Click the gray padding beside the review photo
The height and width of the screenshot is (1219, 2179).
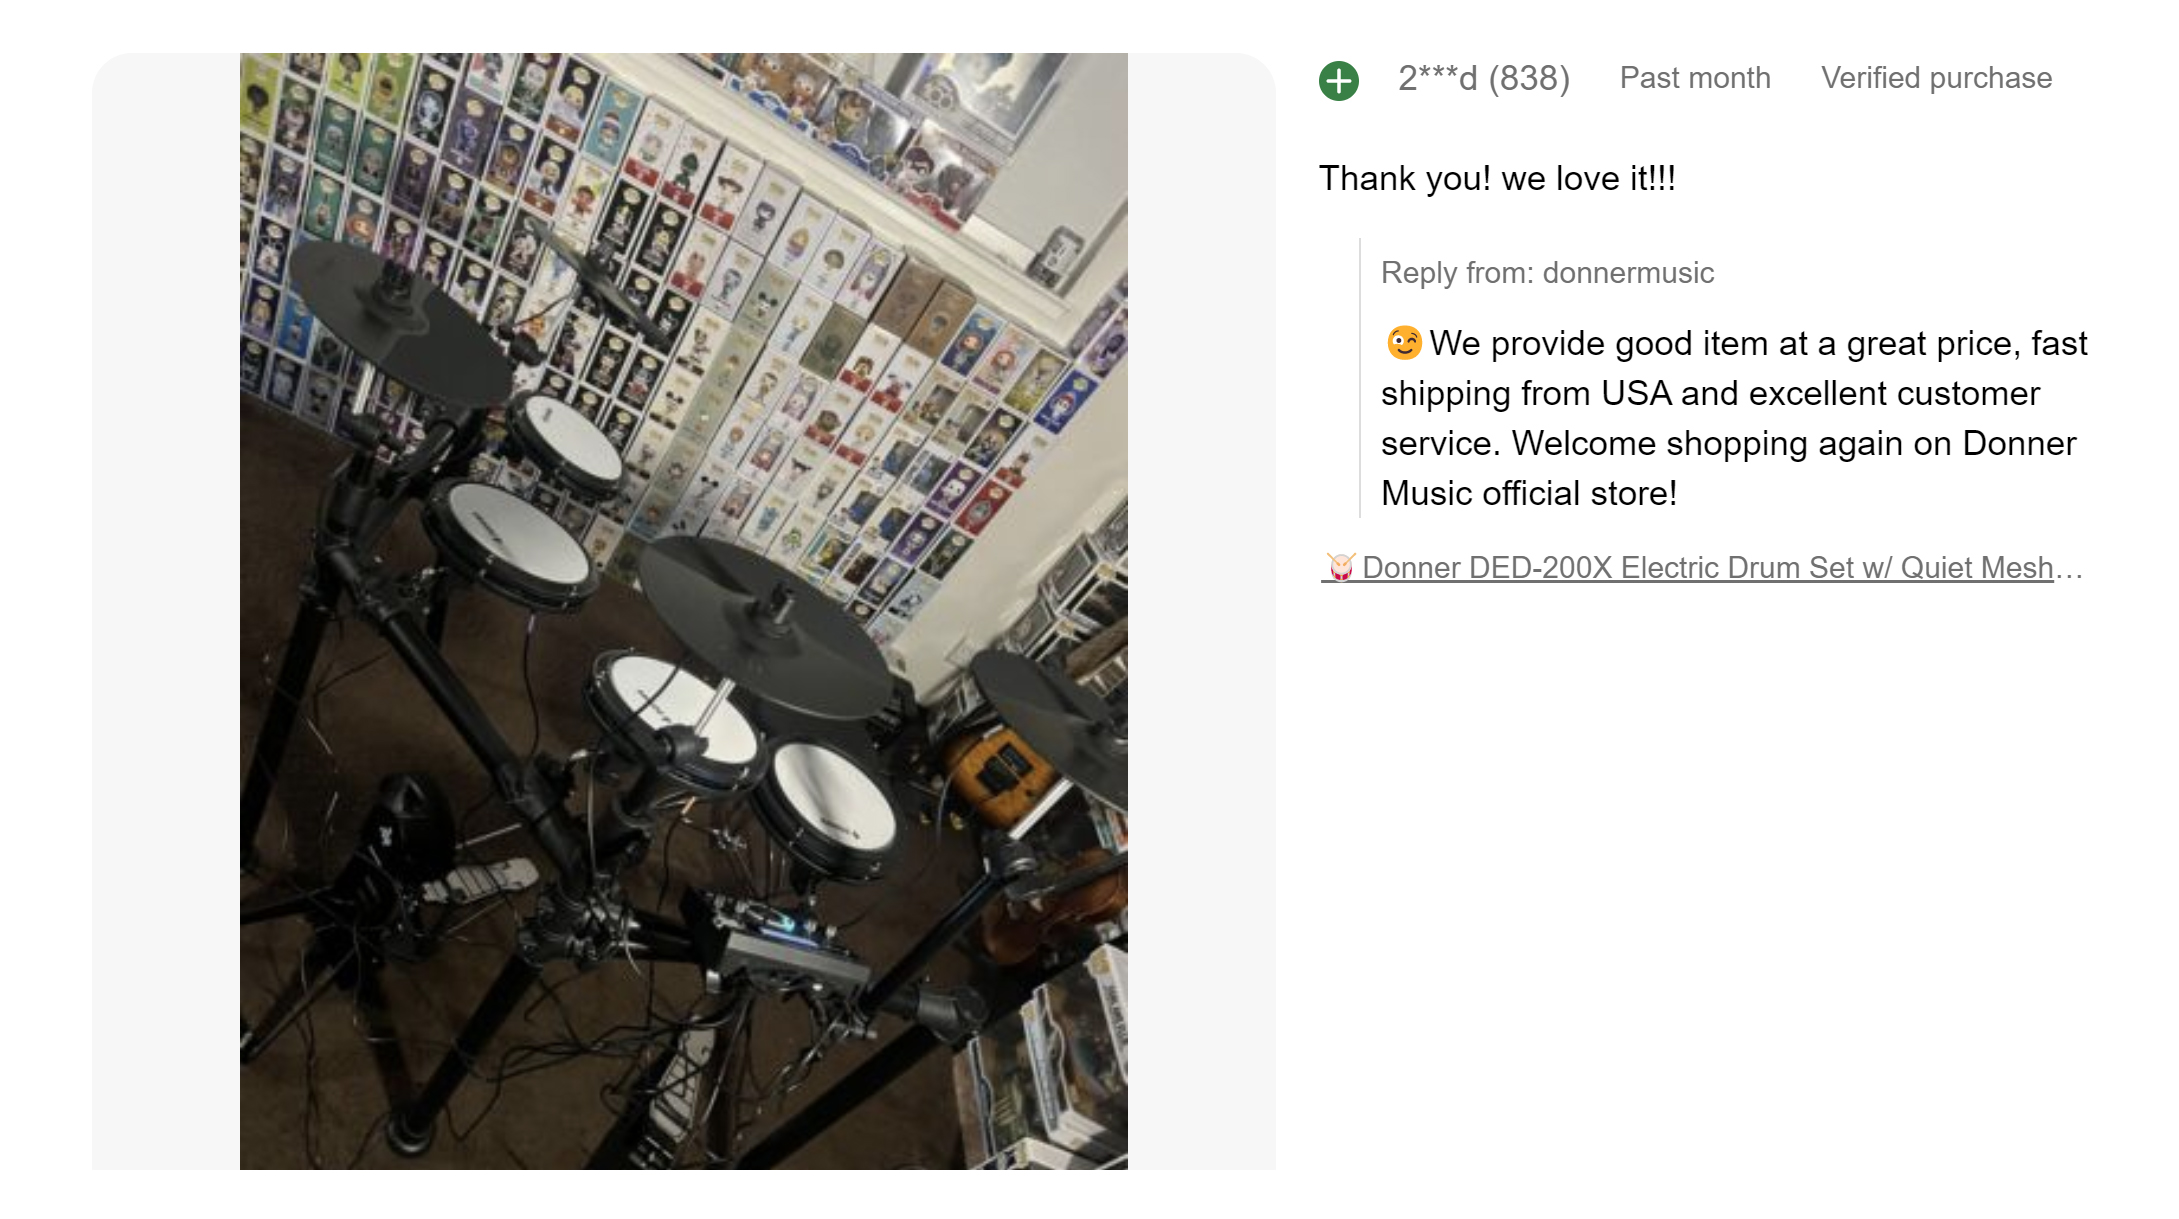tap(166, 611)
